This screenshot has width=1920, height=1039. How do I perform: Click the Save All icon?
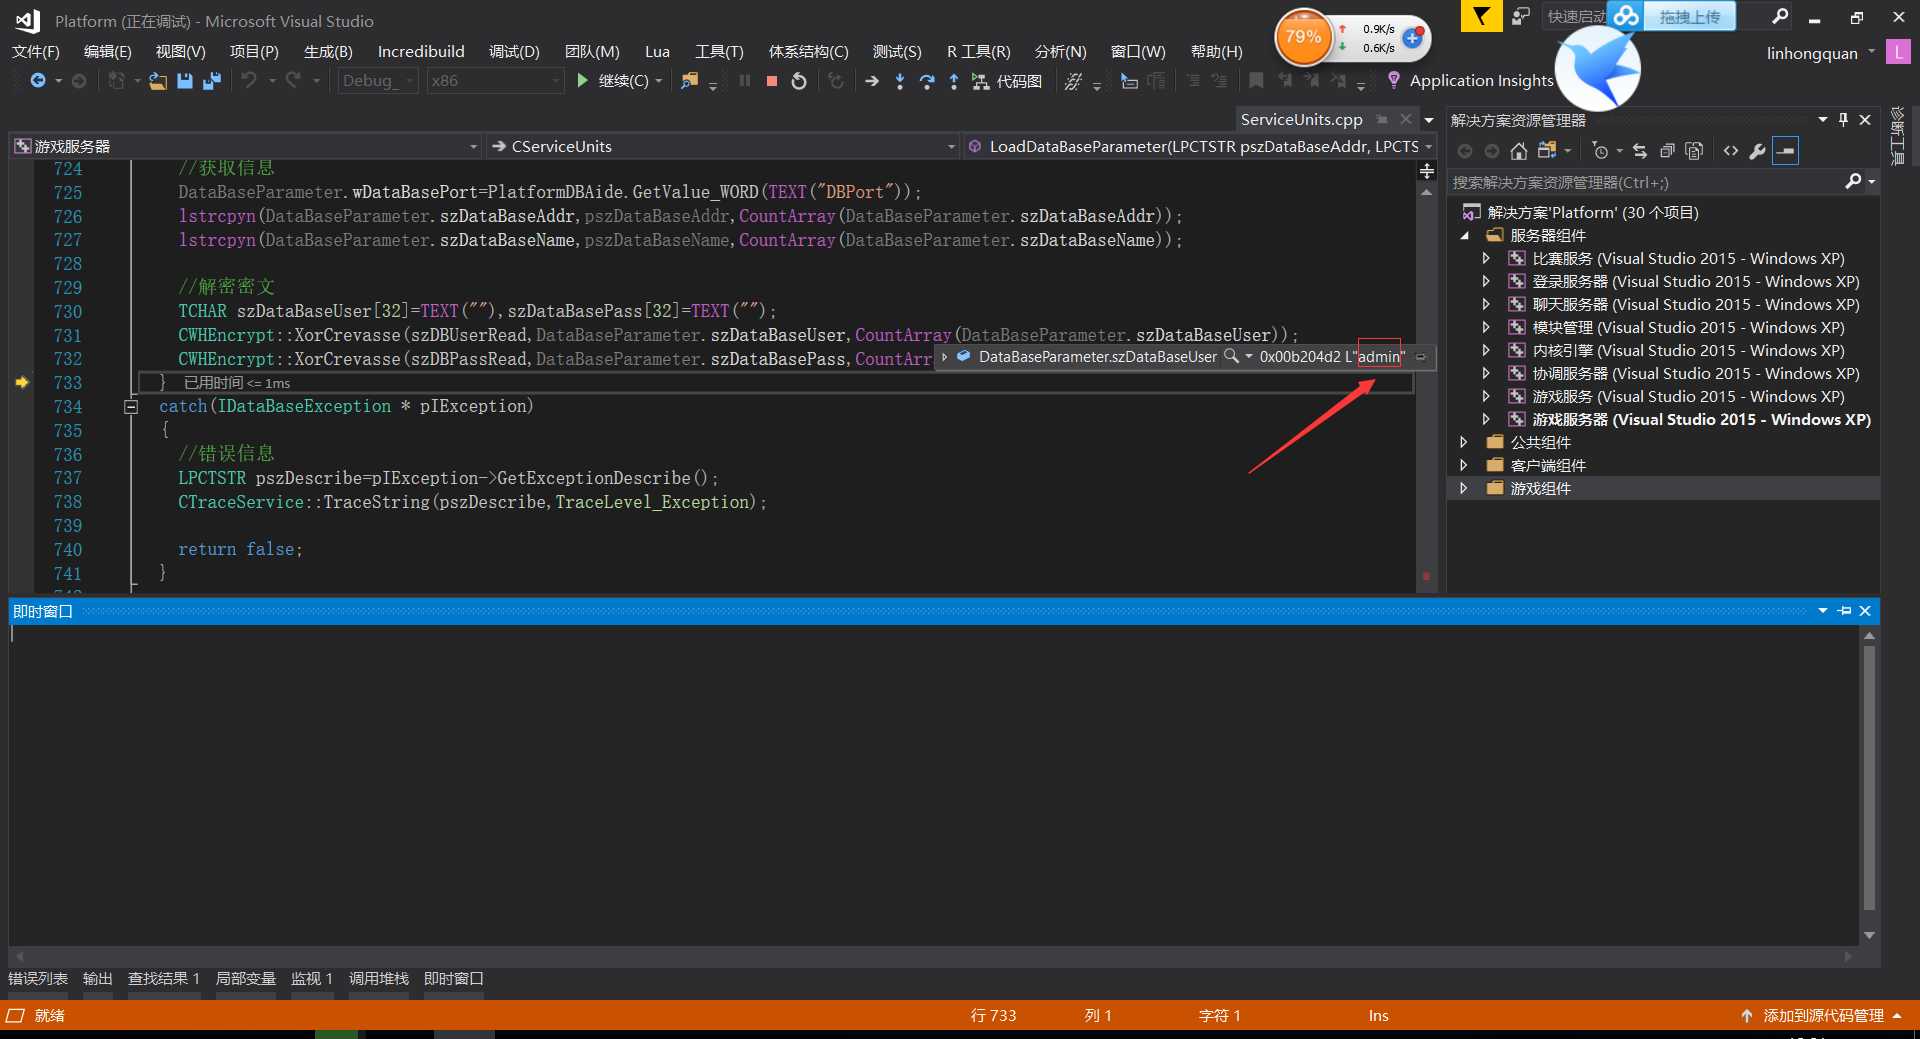pyautogui.click(x=211, y=81)
